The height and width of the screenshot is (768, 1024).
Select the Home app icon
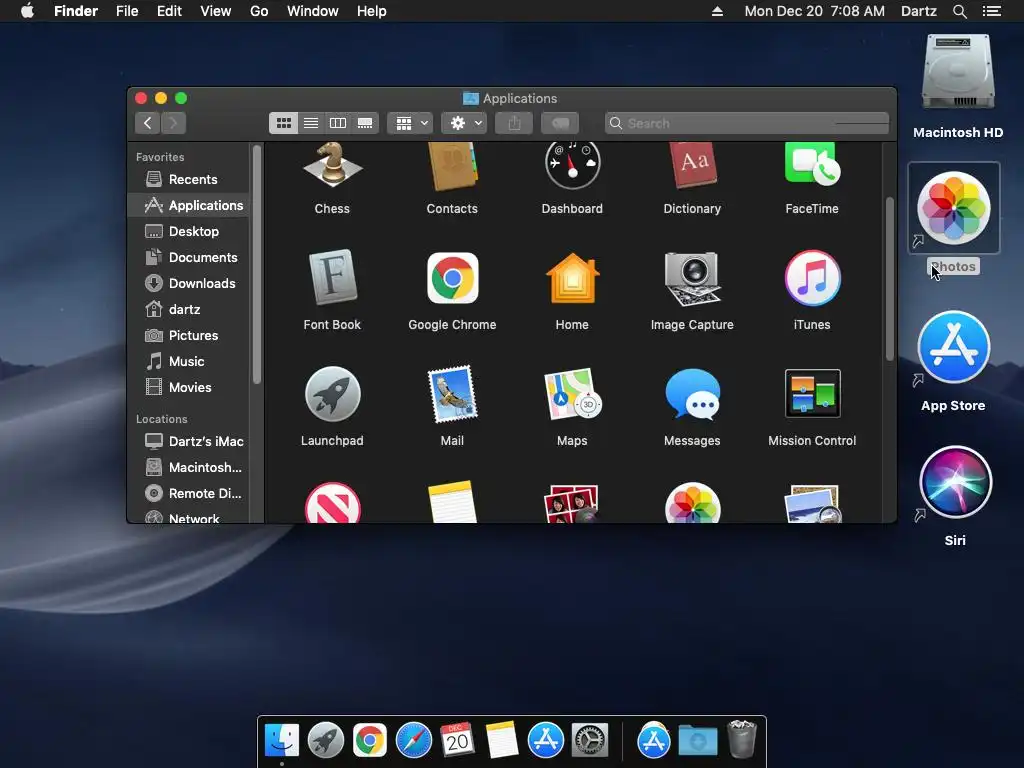point(572,278)
